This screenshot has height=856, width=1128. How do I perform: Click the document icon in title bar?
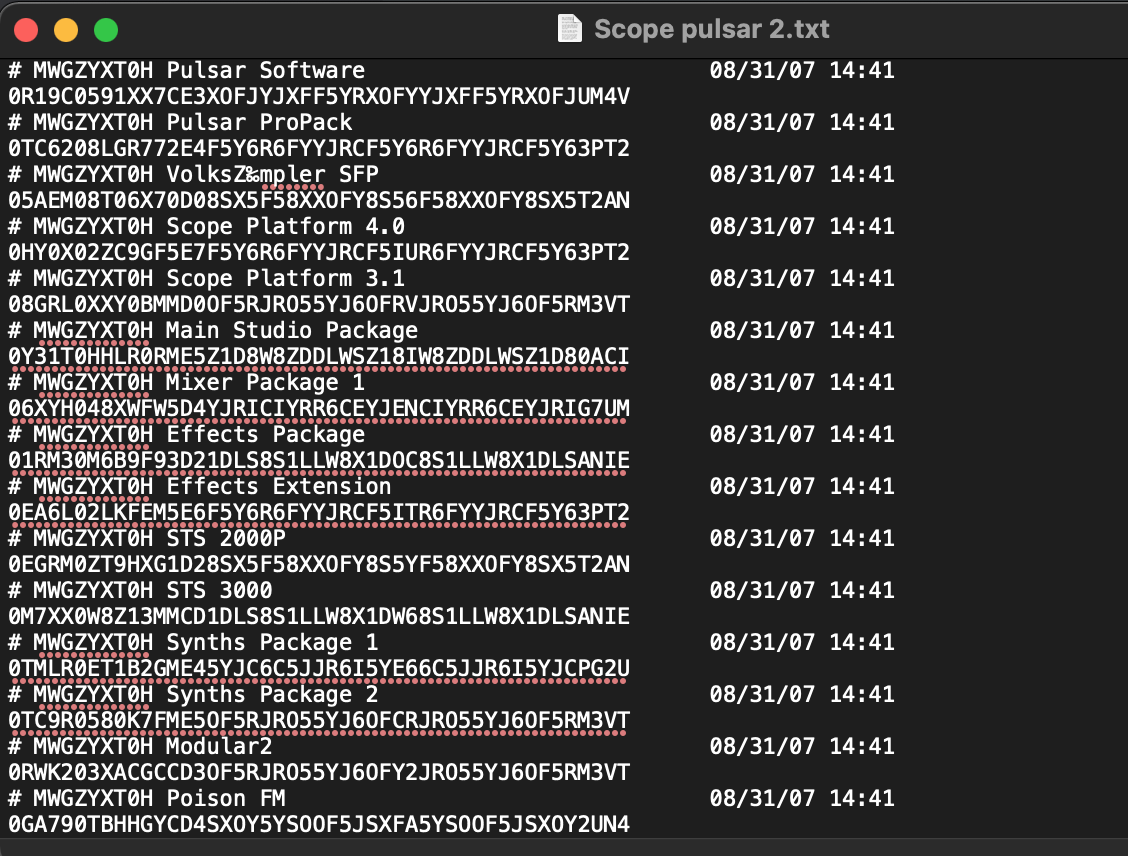coord(570,29)
